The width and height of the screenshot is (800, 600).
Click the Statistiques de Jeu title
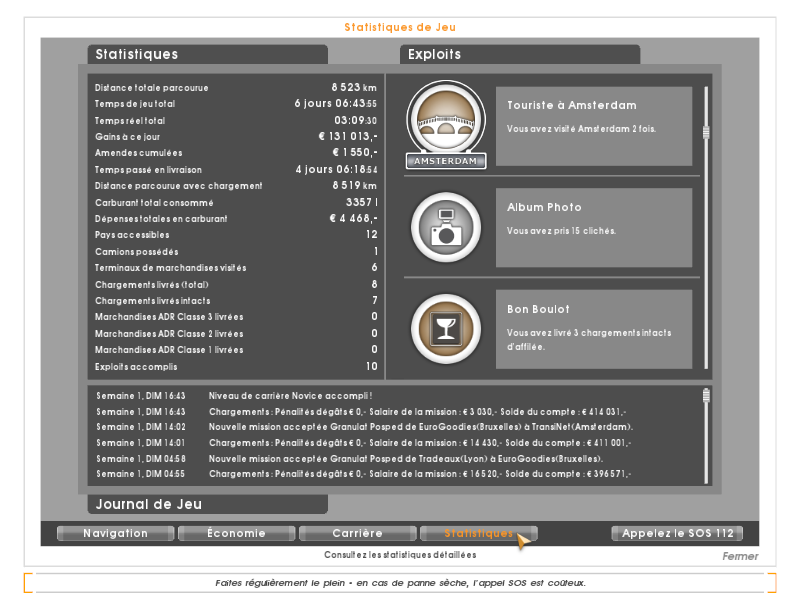pyautogui.click(x=400, y=28)
